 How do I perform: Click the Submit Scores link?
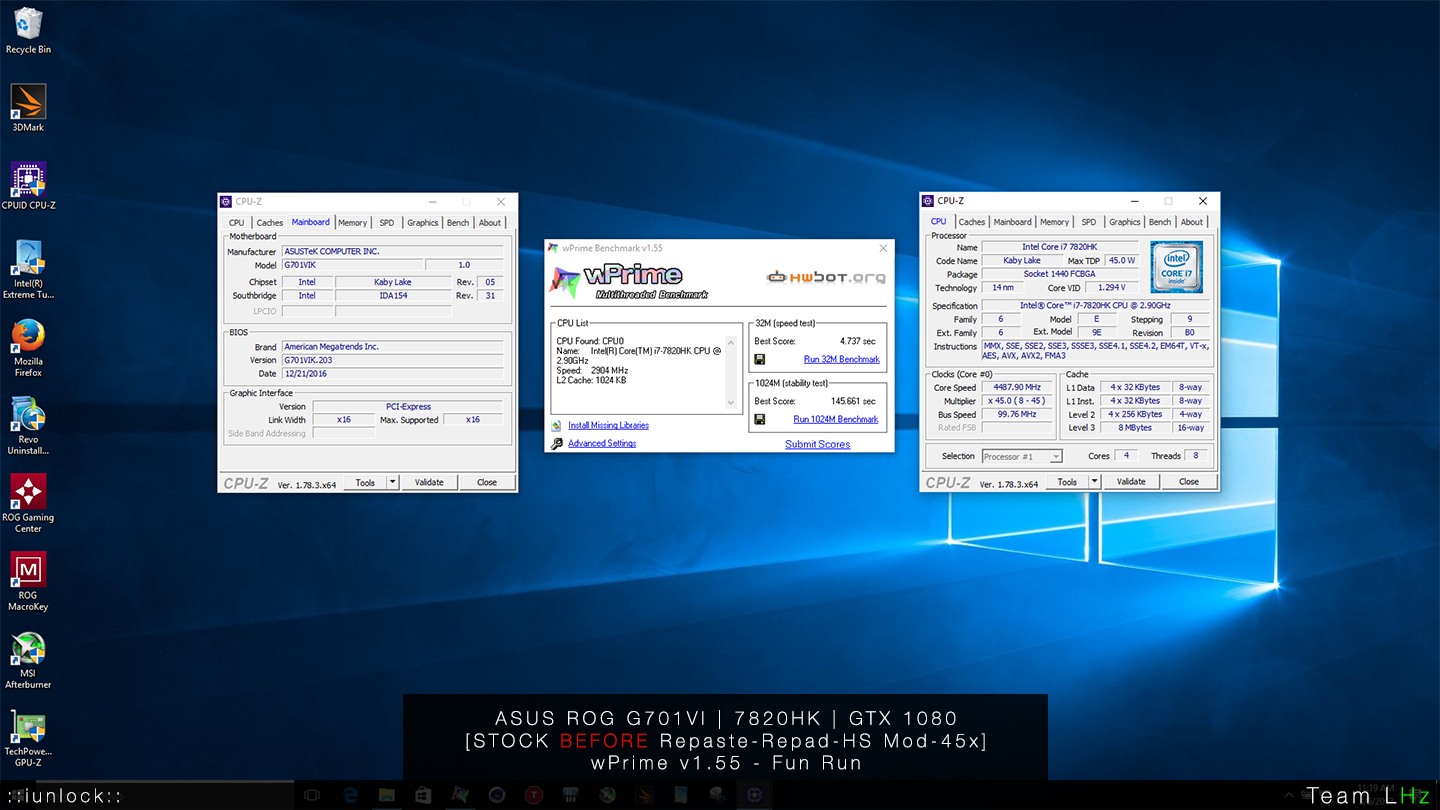tap(817, 444)
